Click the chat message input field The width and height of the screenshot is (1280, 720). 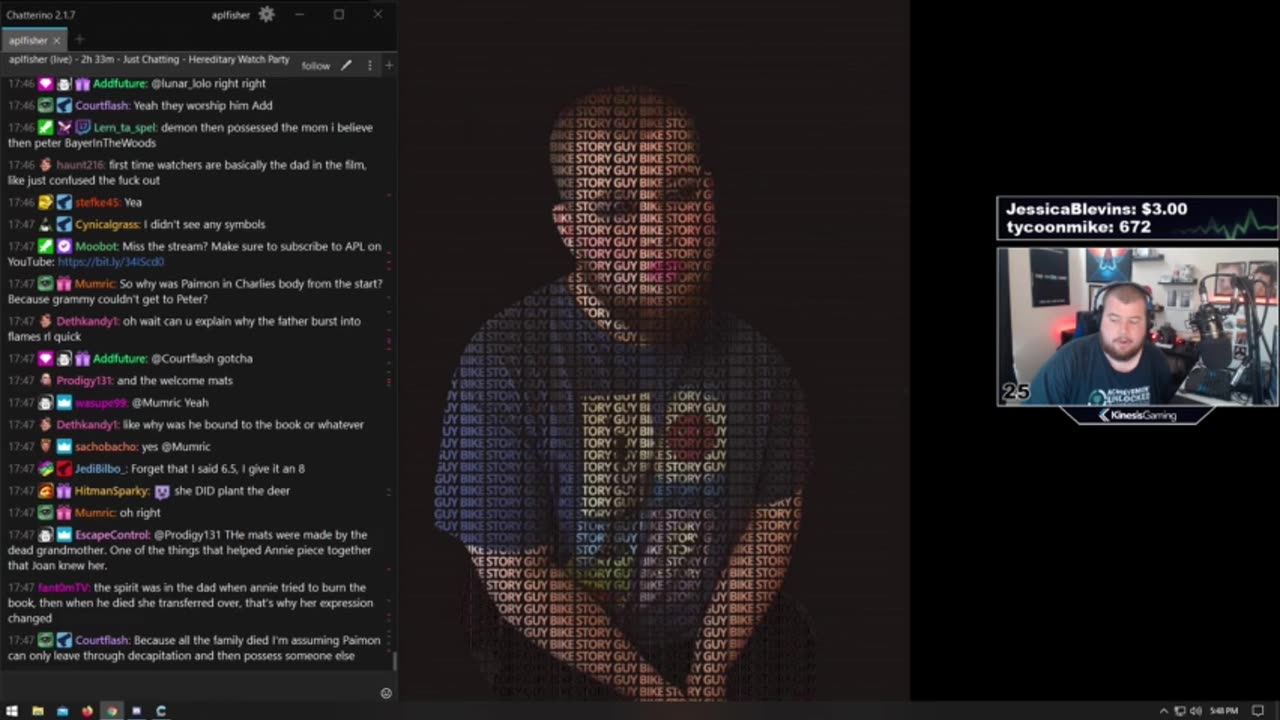(x=190, y=685)
